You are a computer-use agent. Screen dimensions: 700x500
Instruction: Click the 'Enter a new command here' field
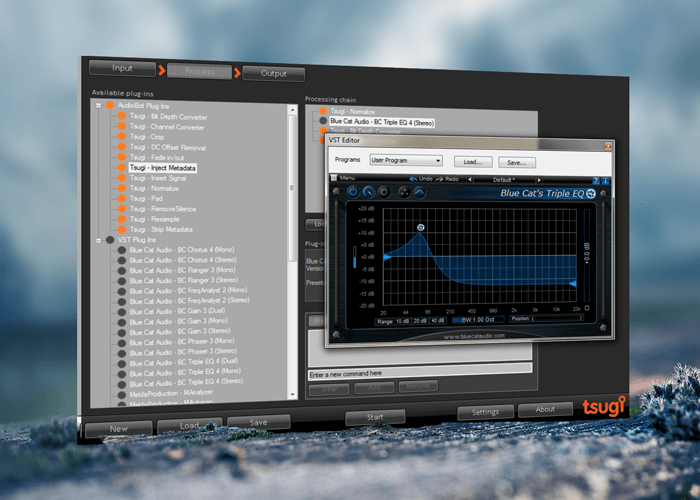(420, 371)
